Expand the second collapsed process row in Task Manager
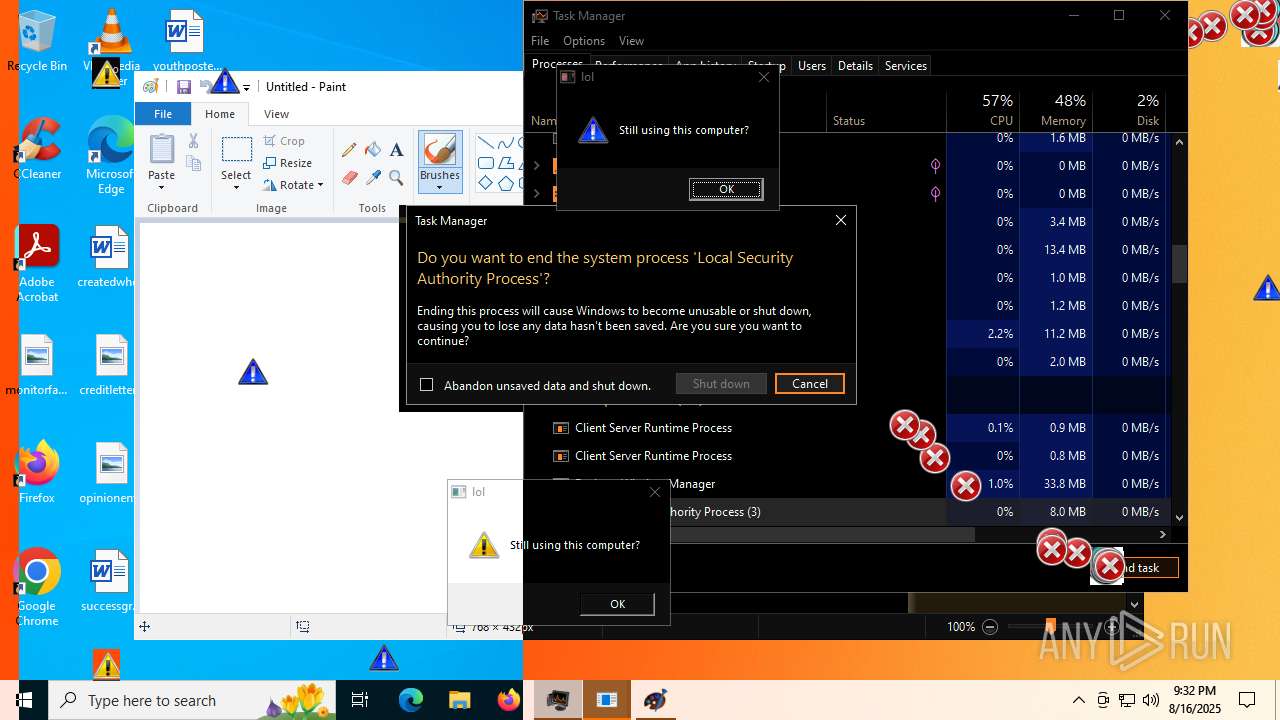Viewport: 1280px width, 720px height. point(537,194)
